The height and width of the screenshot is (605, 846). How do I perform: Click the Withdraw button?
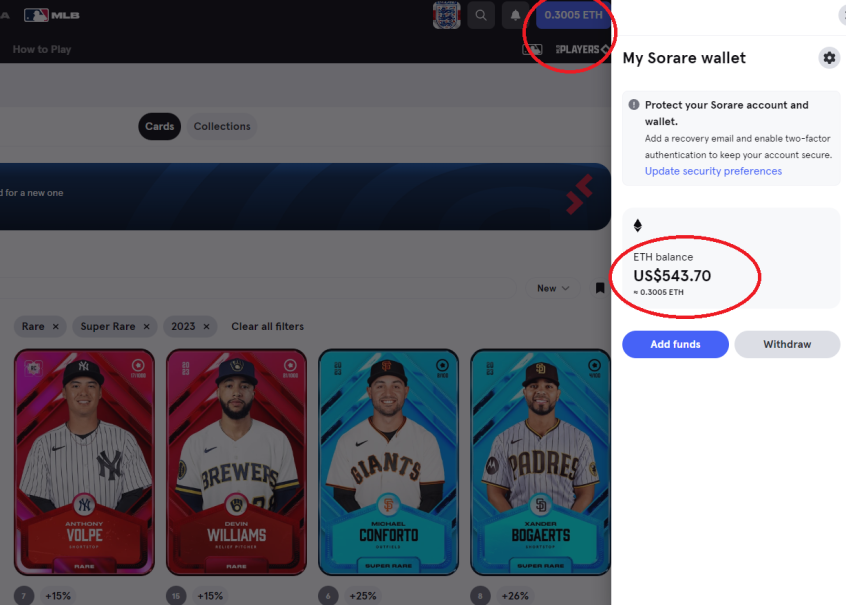(x=787, y=344)
